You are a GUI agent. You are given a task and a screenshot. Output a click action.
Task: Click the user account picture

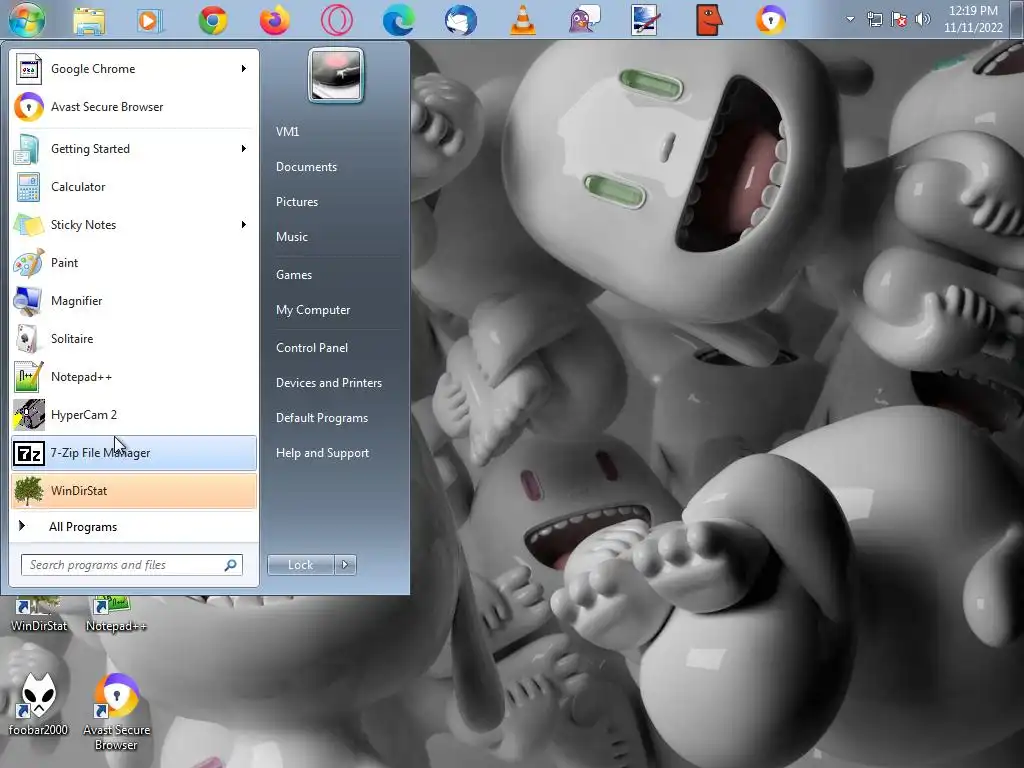point(336,75)
